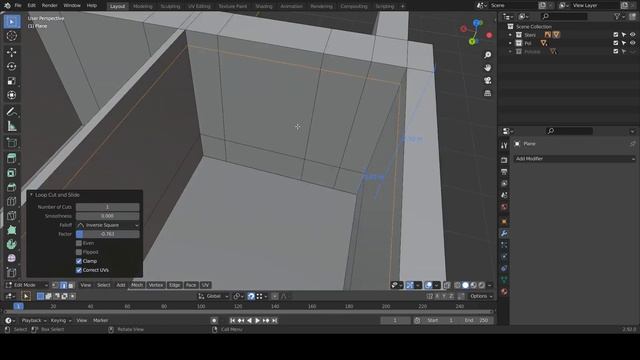Select the Spin tool

pos(11,244)
